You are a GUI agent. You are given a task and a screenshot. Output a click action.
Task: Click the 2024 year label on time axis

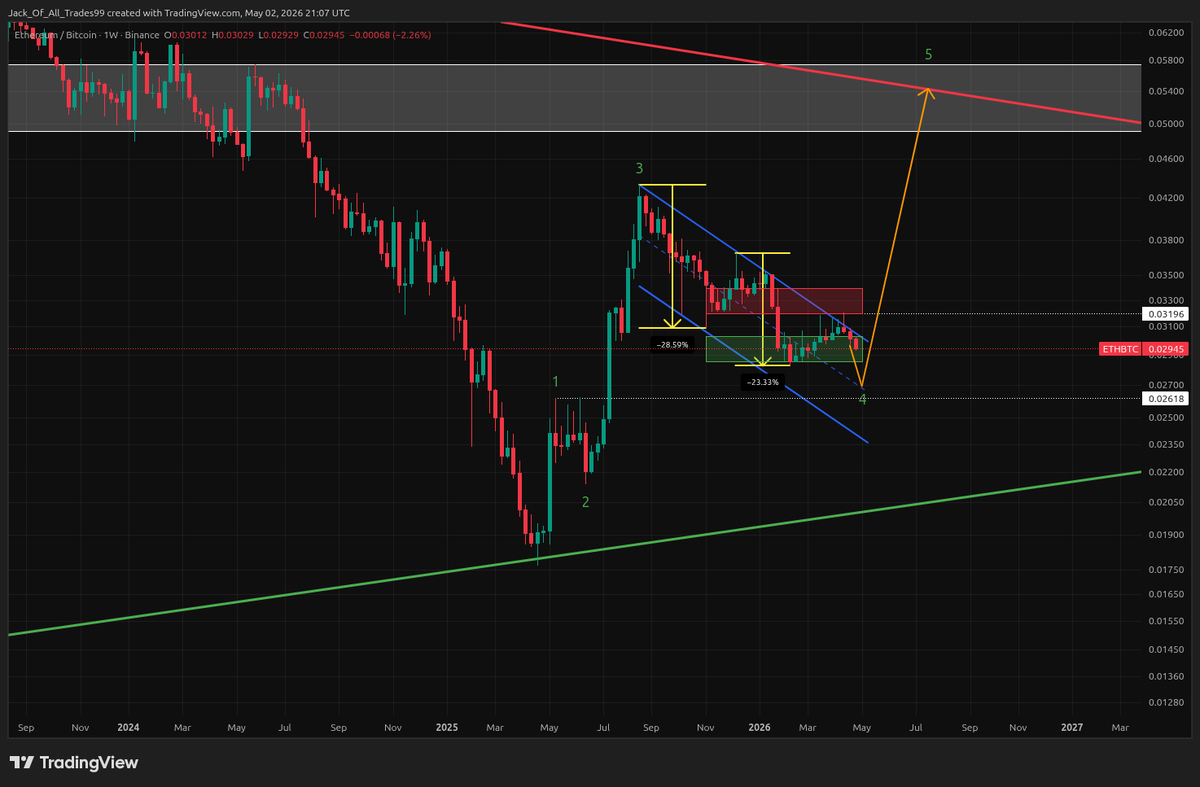pyautogui.click(x=127, y=729)
